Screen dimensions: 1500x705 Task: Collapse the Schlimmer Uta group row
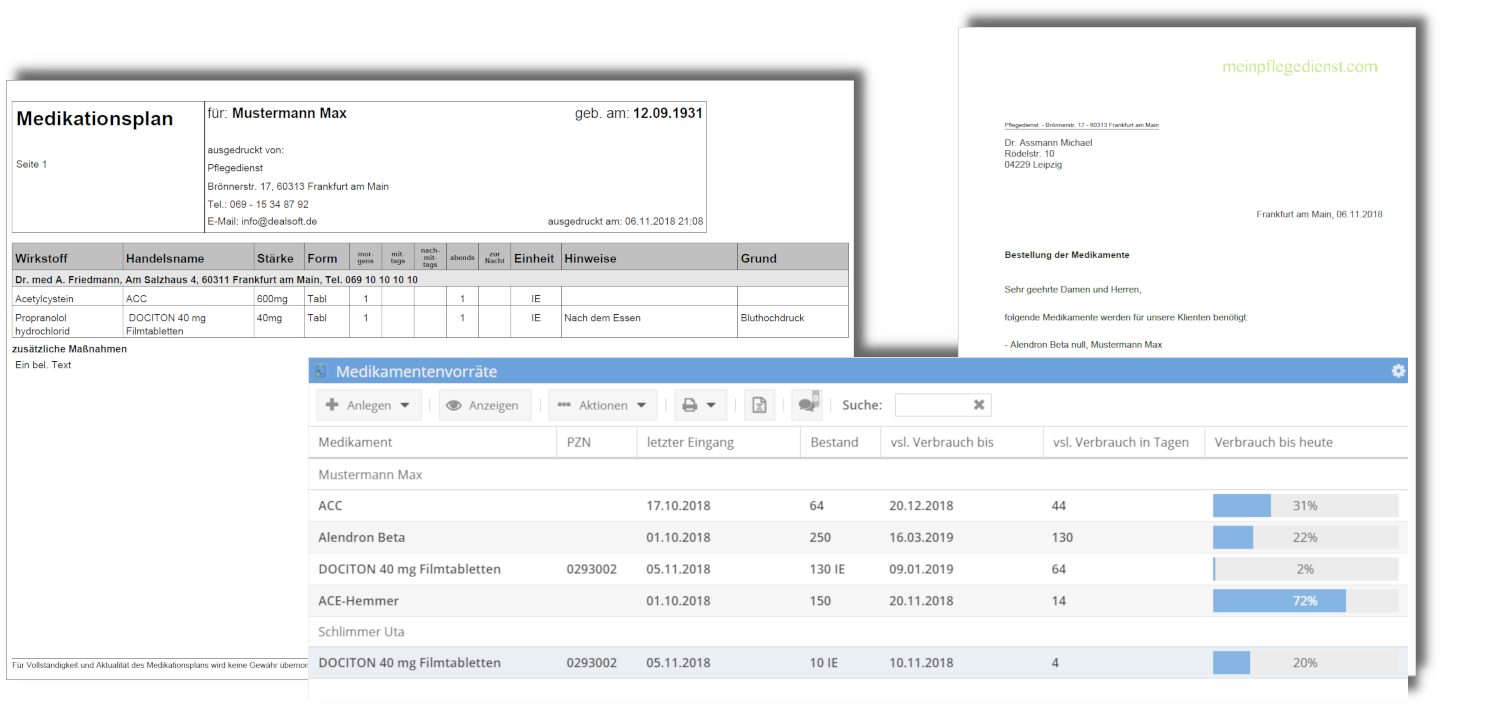363,631
